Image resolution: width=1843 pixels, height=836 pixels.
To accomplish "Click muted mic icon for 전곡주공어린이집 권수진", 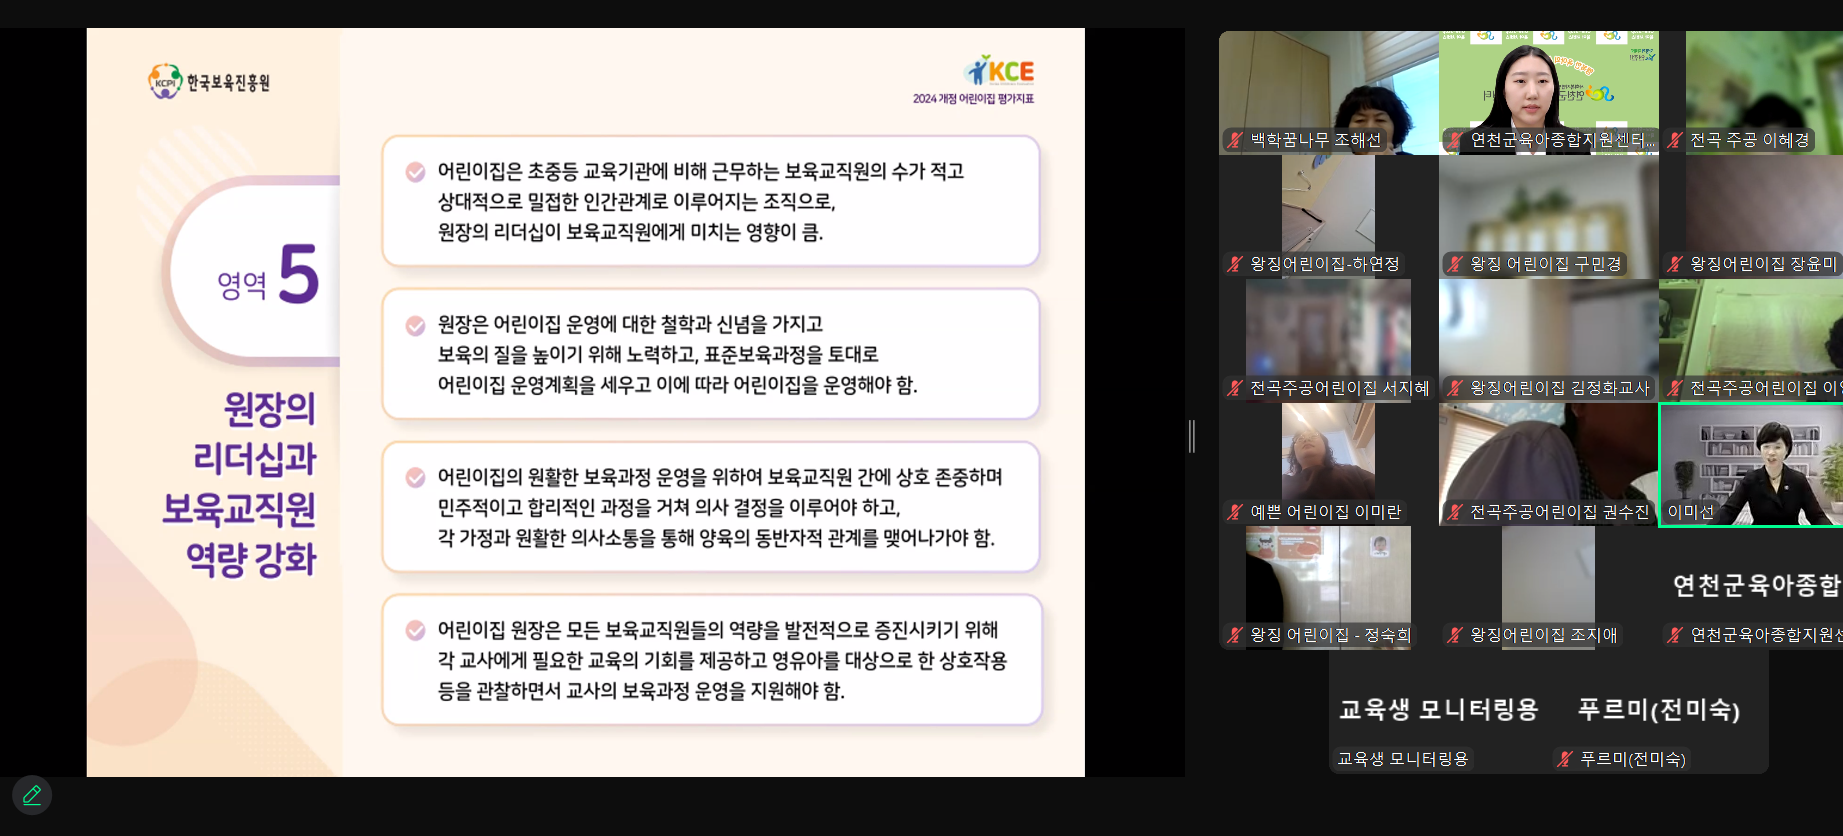I will (x=1456, y=513).
